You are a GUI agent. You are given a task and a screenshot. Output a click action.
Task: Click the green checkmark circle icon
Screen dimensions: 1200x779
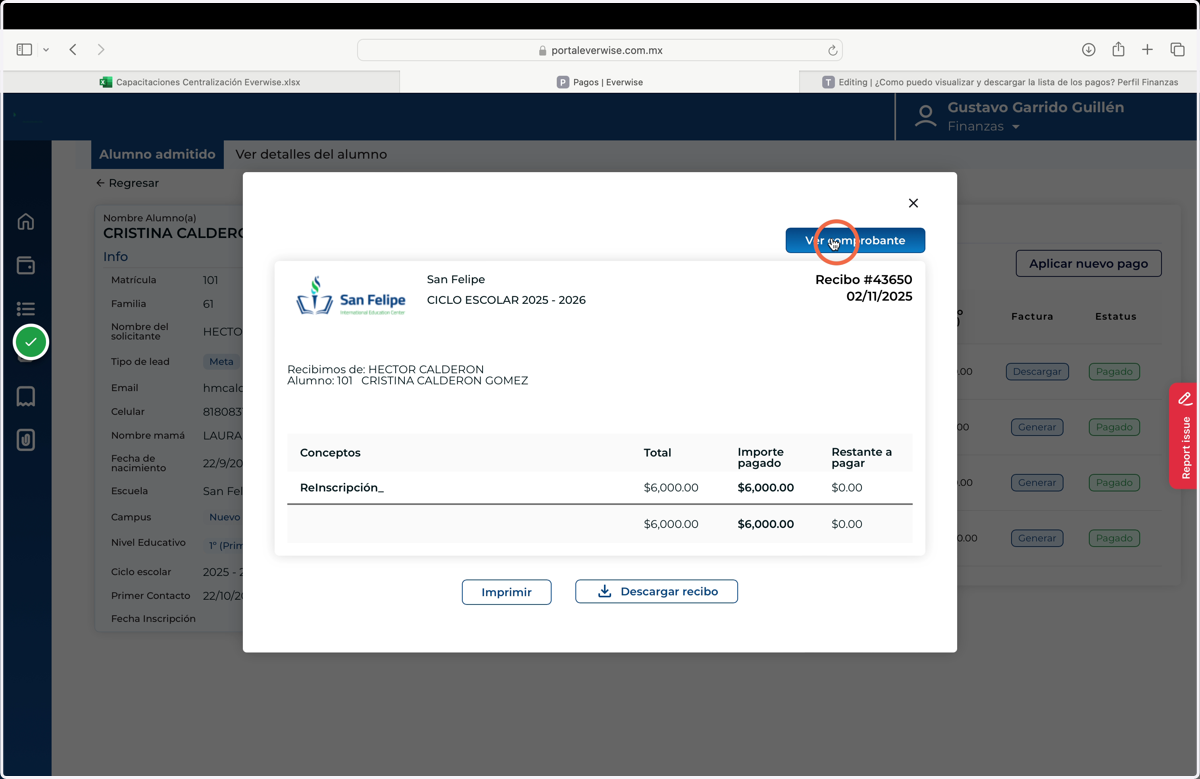[x=31, y=342]
